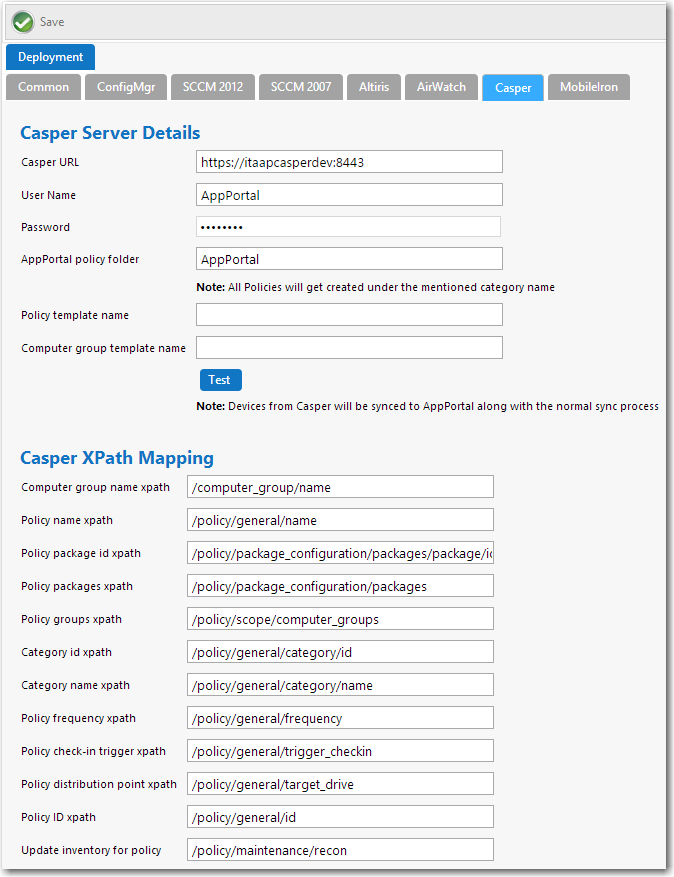
Task: Click the green checkmark Save icon
Action: click(23, 22)
